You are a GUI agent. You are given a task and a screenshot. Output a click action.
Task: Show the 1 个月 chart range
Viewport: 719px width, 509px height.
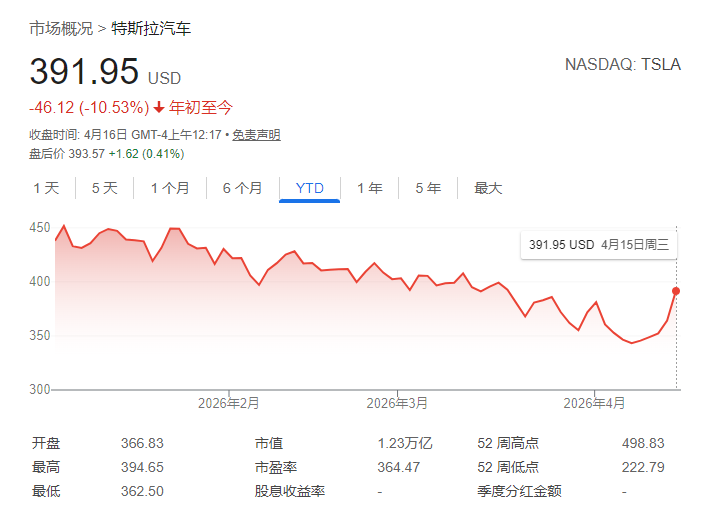pyautogui.click(x=170, y=188)
